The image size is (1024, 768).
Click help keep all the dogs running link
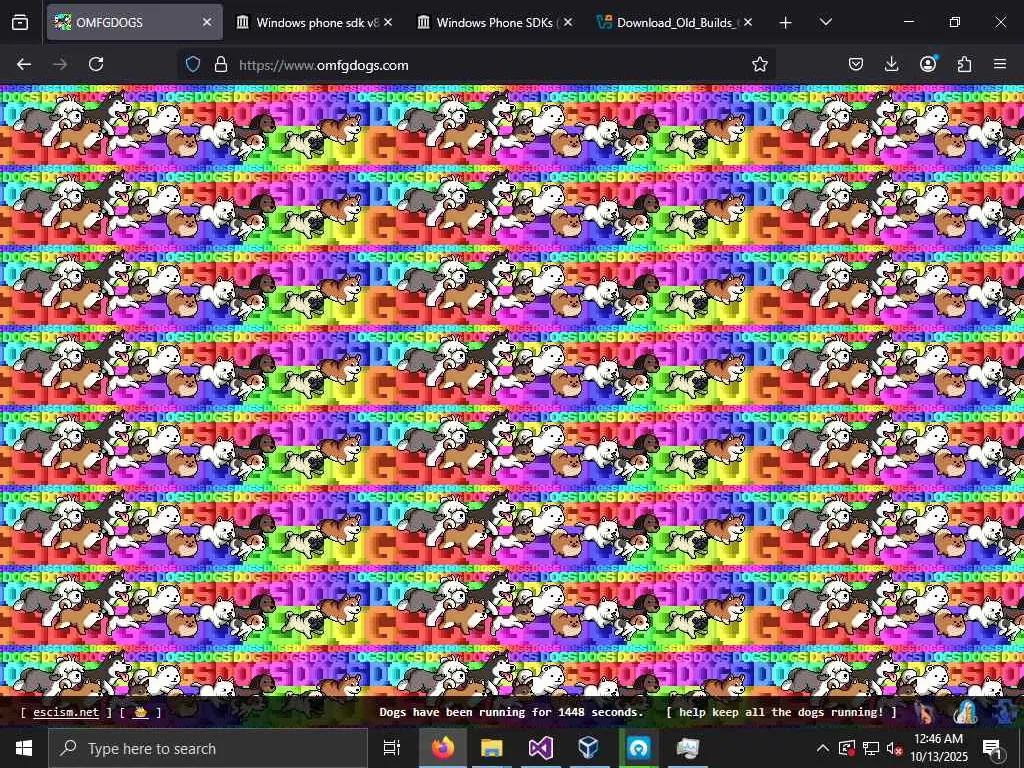tap(781, 712)
